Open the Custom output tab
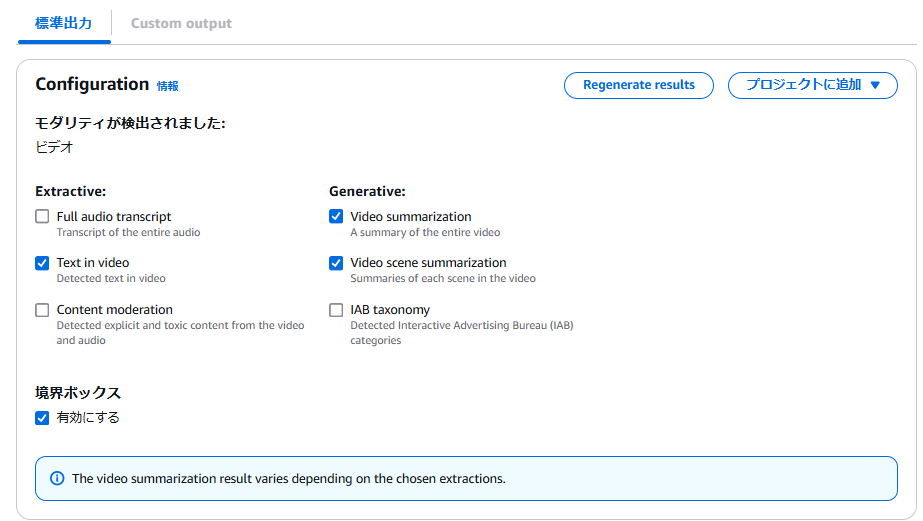This screenshot has height=521, width=923. click(181, 24)
